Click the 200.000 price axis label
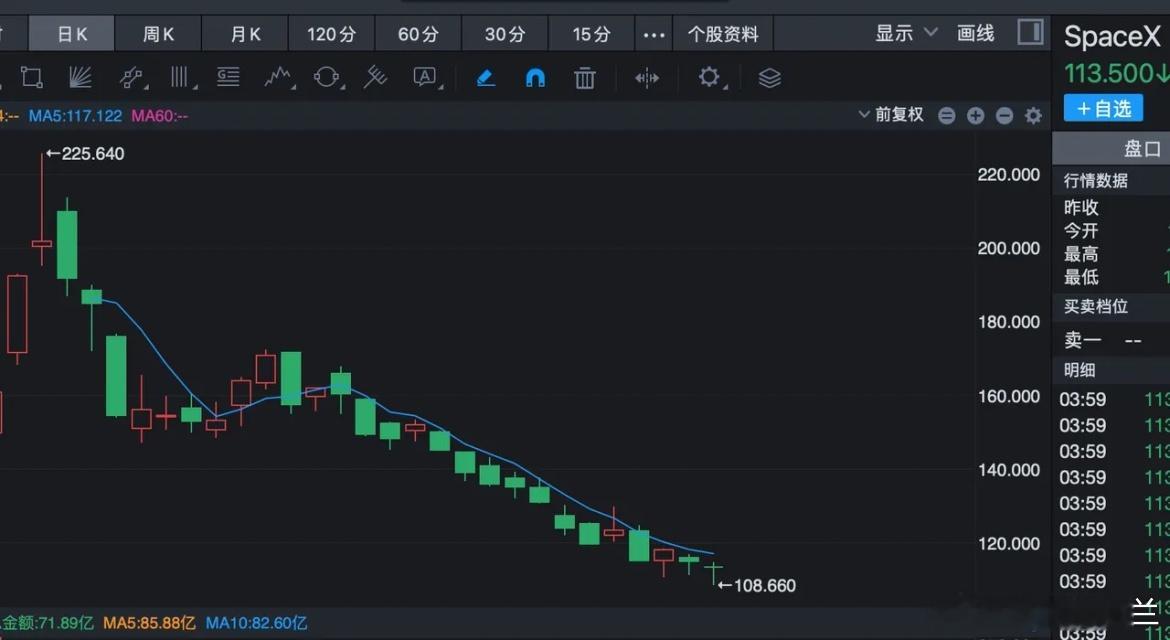The height and width of the screenshot is (640, 1170). point(1008,248)
